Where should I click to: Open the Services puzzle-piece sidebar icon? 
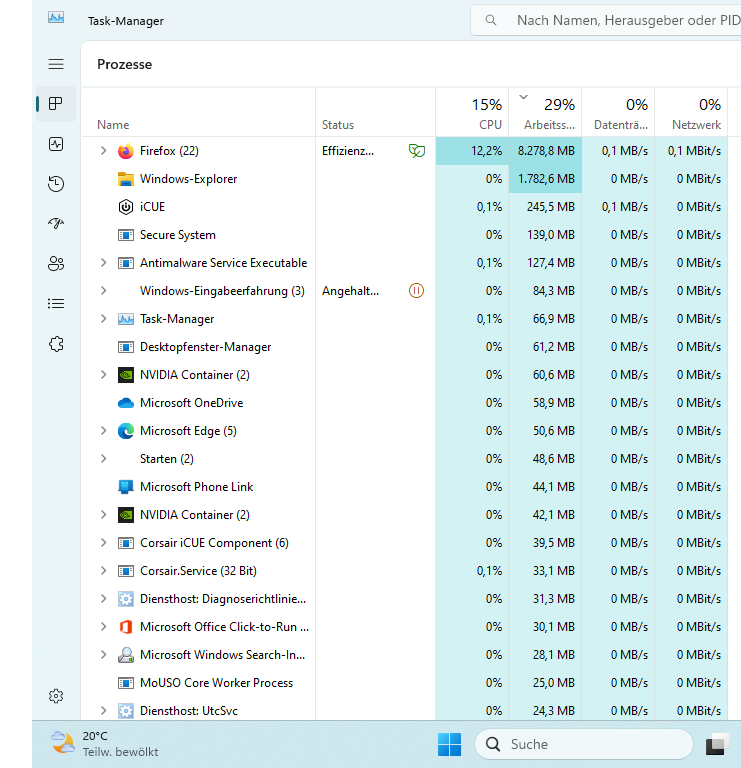pos(56,344)
